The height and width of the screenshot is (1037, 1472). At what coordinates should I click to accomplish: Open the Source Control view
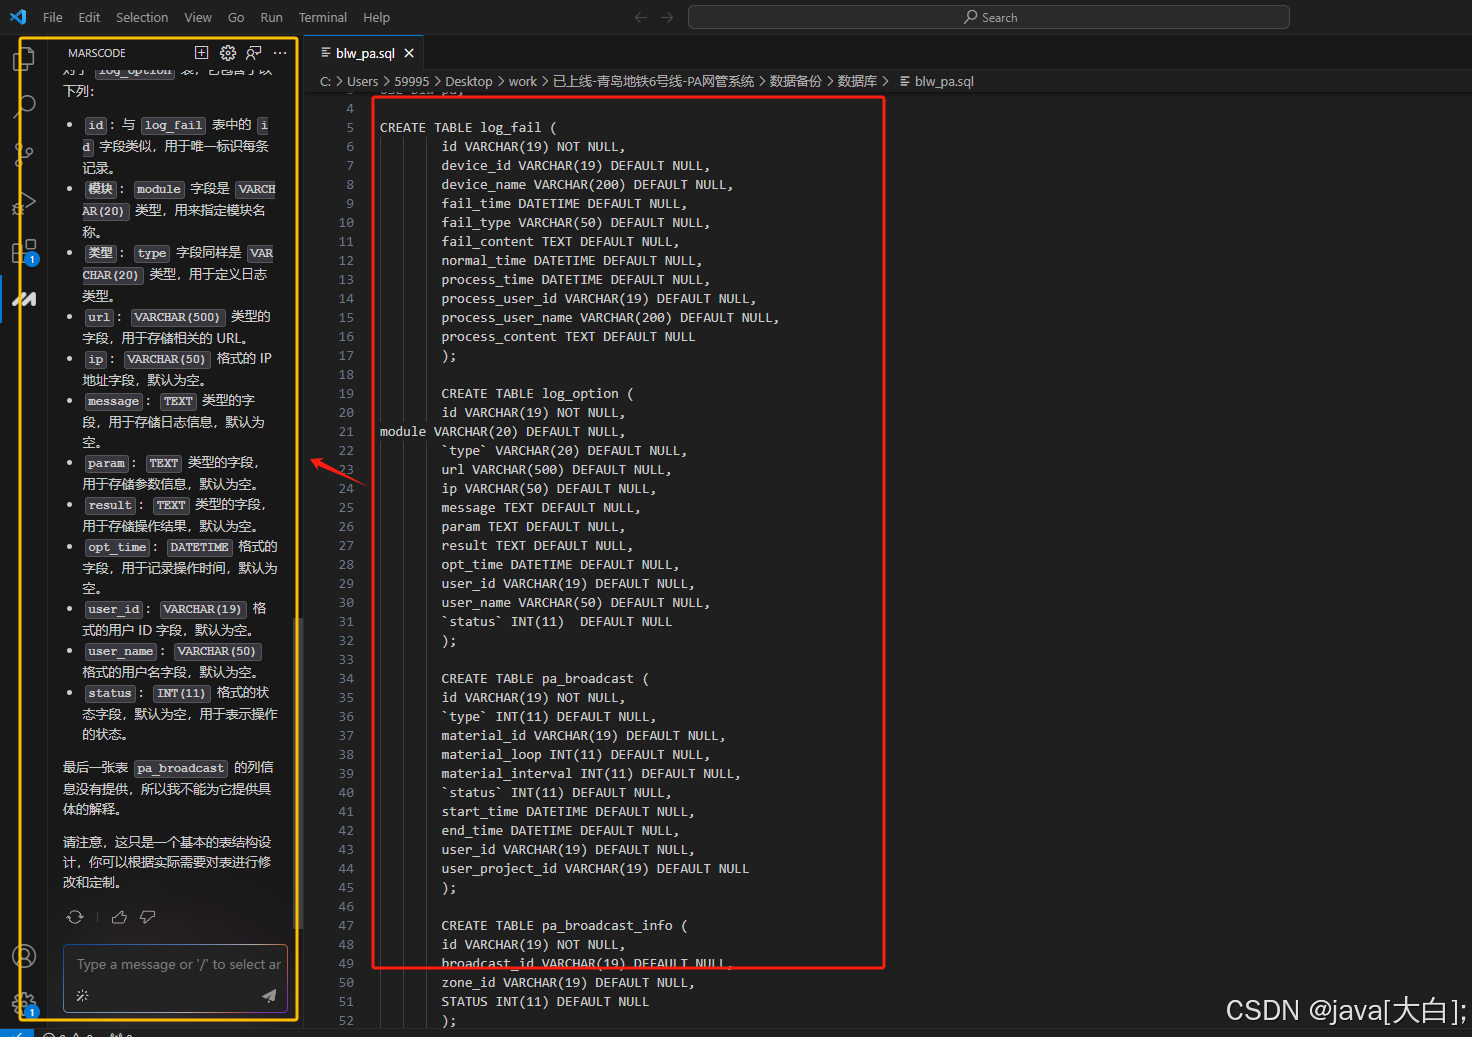pyautogui.click(x=24, y=154)
